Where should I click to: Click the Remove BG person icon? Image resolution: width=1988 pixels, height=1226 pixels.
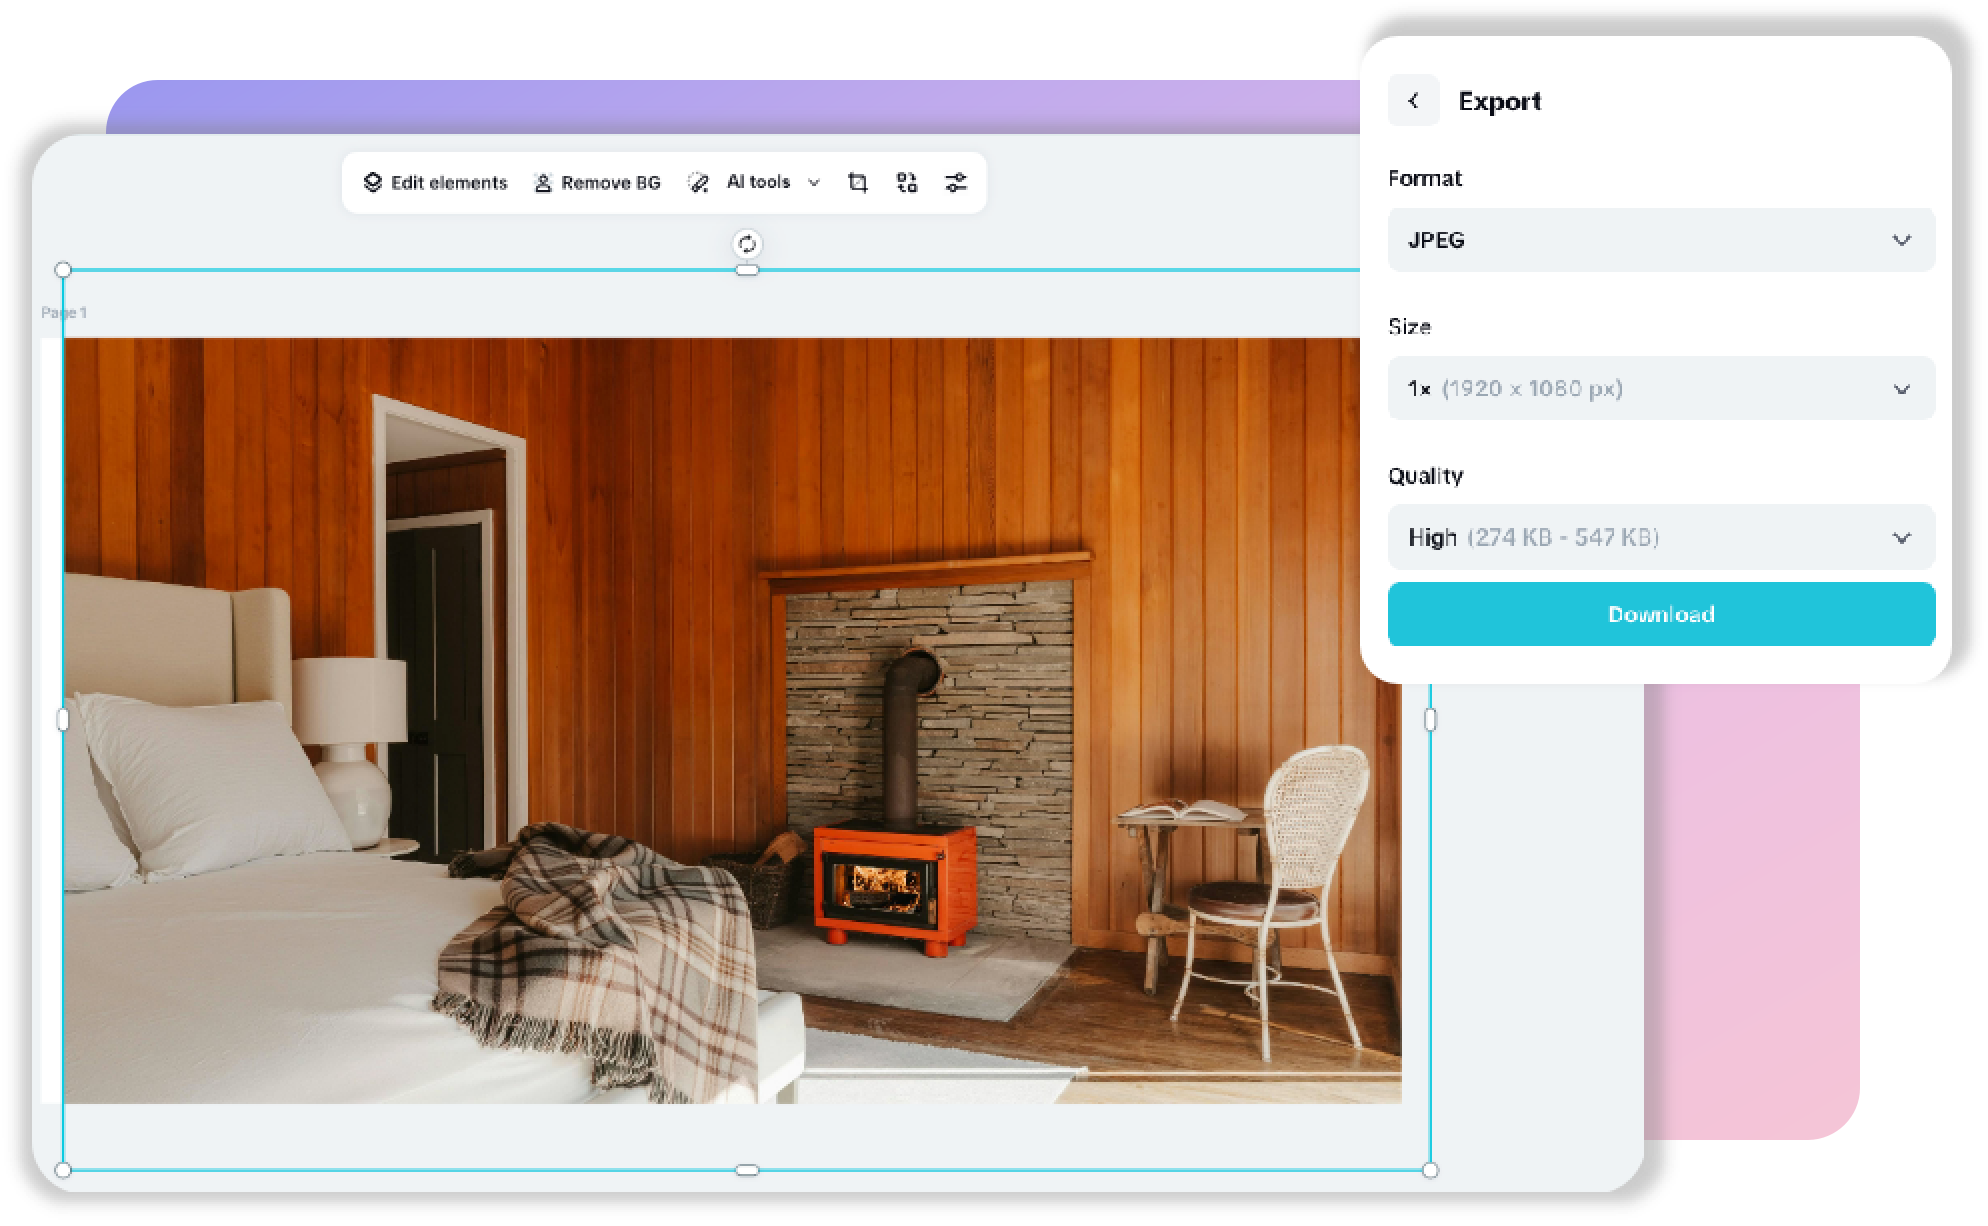pos(543,183)
